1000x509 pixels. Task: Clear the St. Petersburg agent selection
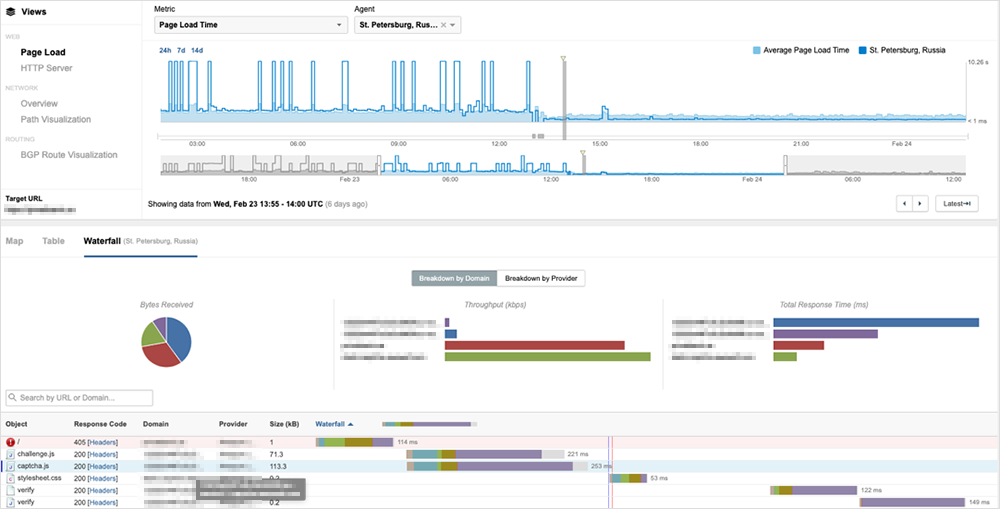(443, 24)
